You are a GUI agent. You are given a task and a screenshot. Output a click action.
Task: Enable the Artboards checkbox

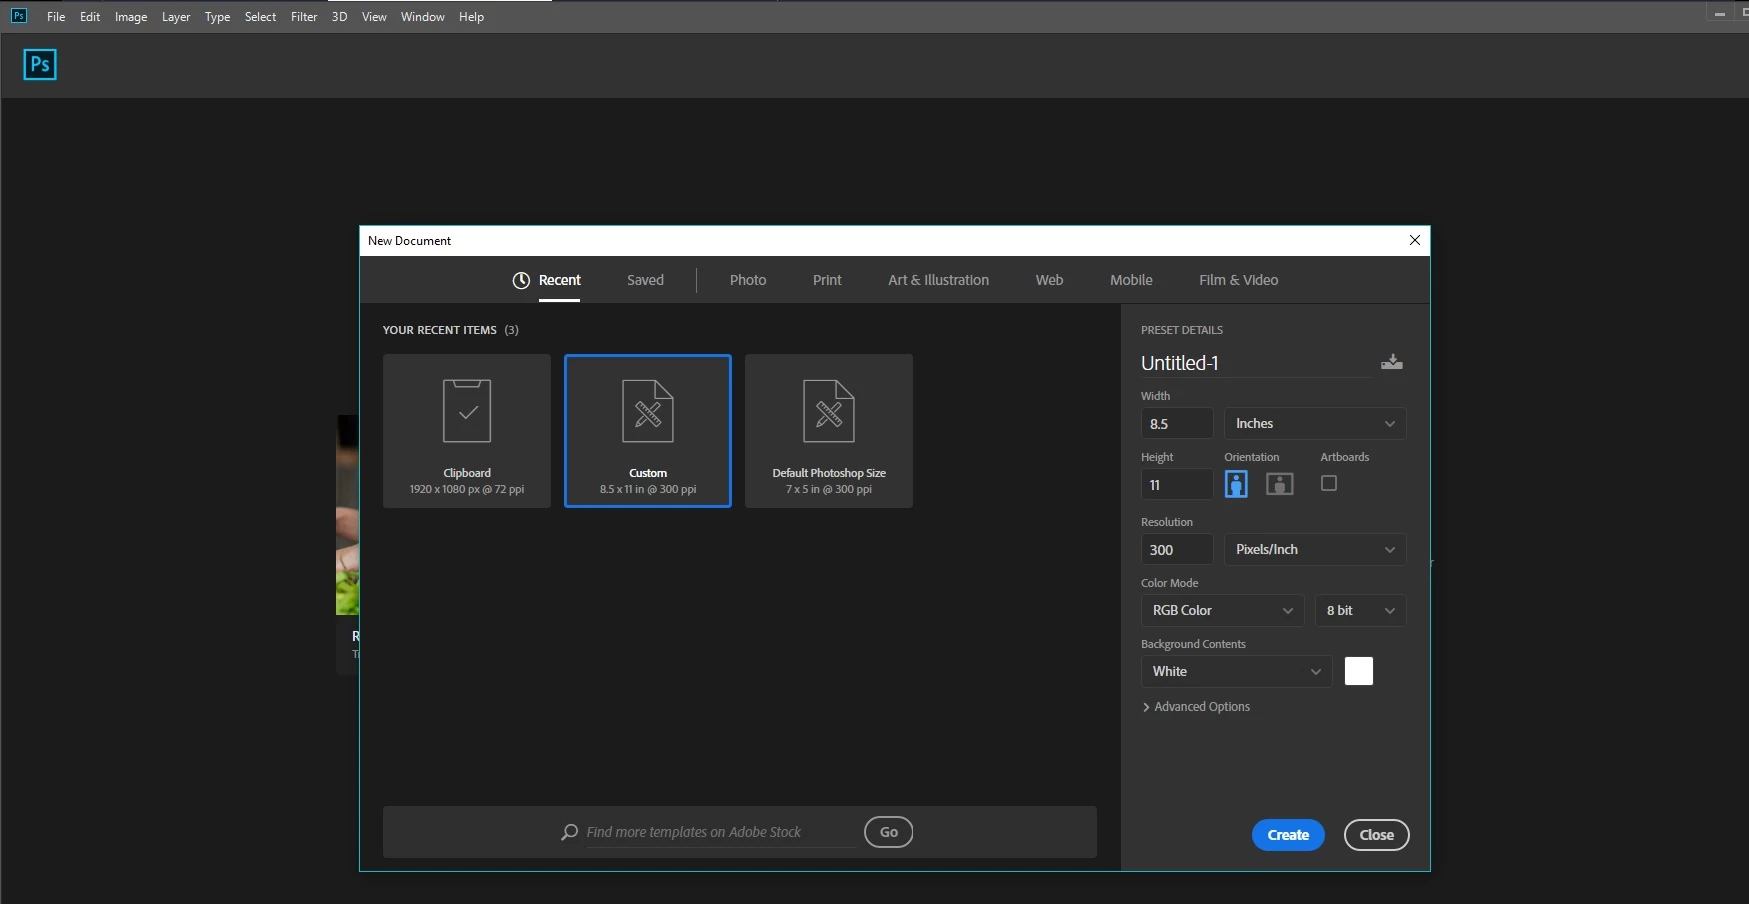[1329, 483]
